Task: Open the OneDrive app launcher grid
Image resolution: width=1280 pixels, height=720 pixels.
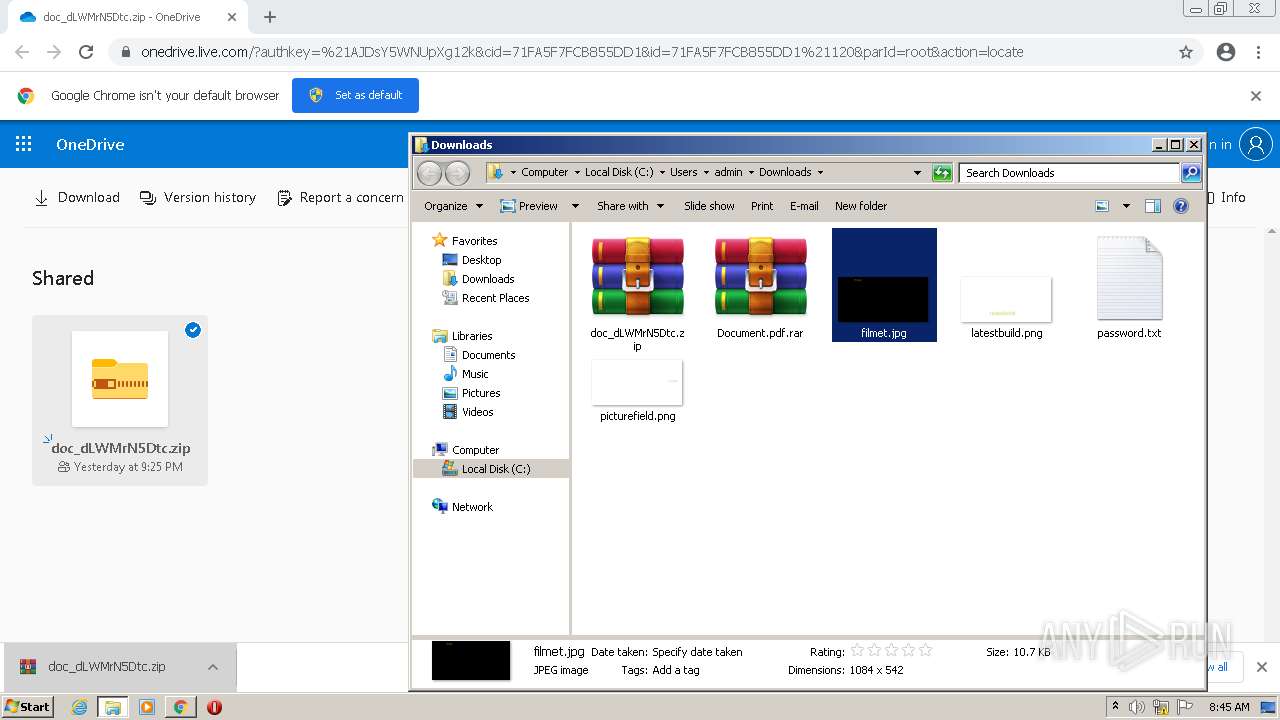Action: coord(24,144)
